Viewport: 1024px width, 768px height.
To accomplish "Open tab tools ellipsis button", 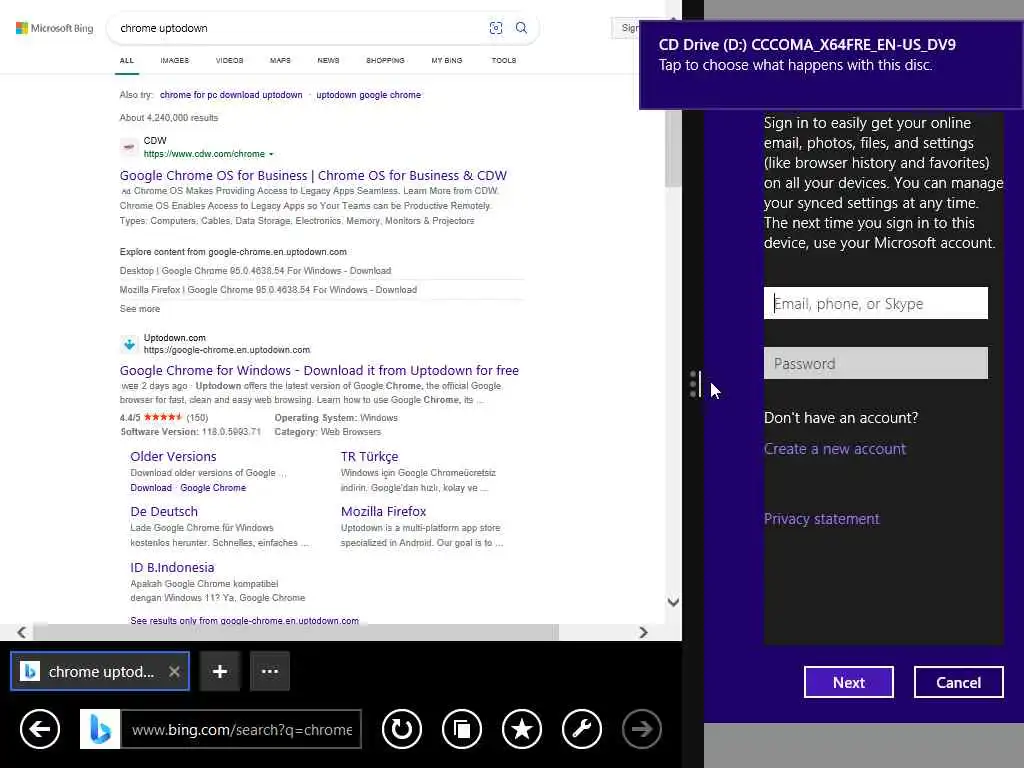I will tap(270, 671).
